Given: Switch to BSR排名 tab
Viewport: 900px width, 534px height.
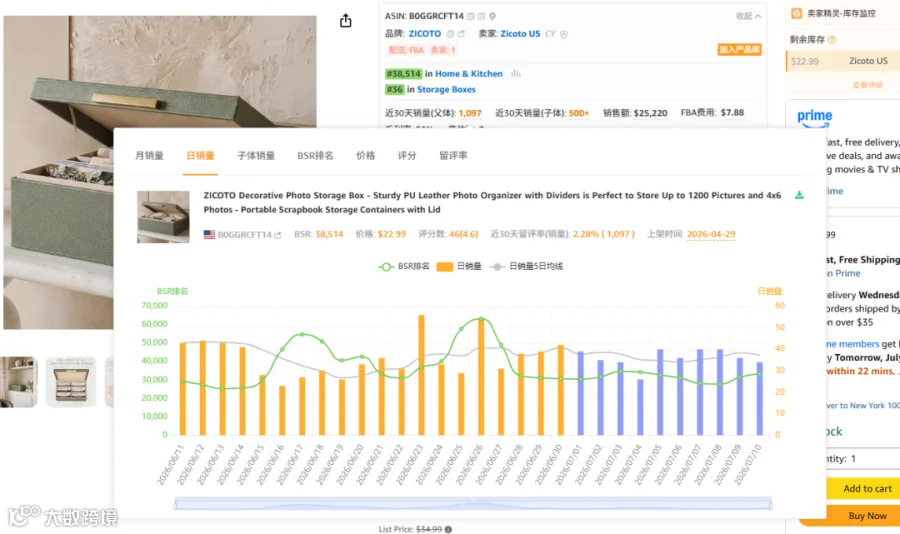Looking at the screenshot, I should coord(315,156).
